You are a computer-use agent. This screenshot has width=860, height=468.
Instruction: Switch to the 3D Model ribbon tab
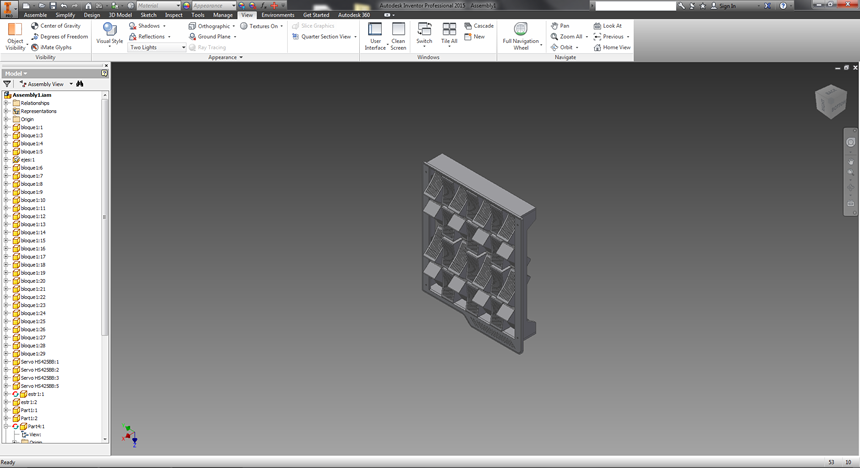pyautogui.click(x=120, y=15)
